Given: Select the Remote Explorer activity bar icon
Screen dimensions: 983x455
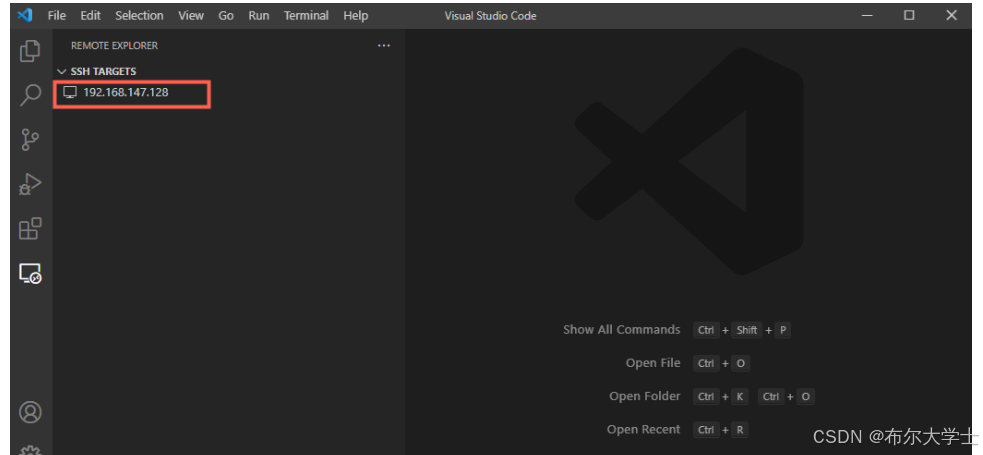Looking at the screenshot, I should pyautogui.click(x=30, y=274).
